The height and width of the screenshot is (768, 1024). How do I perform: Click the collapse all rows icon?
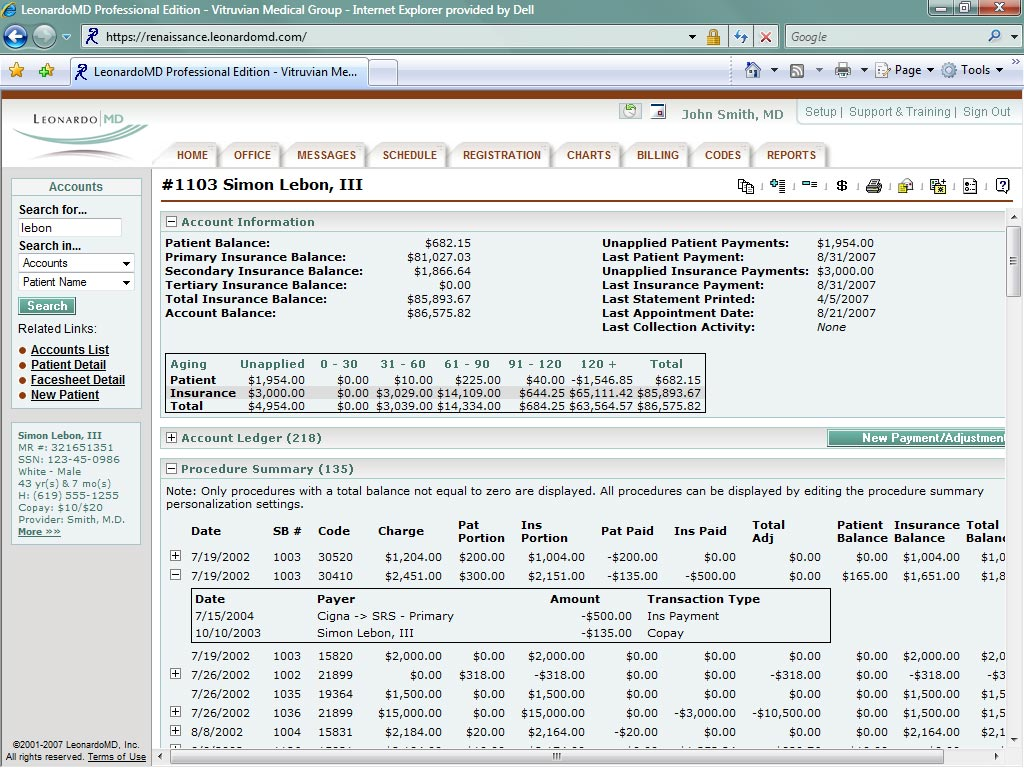(810, 186)
